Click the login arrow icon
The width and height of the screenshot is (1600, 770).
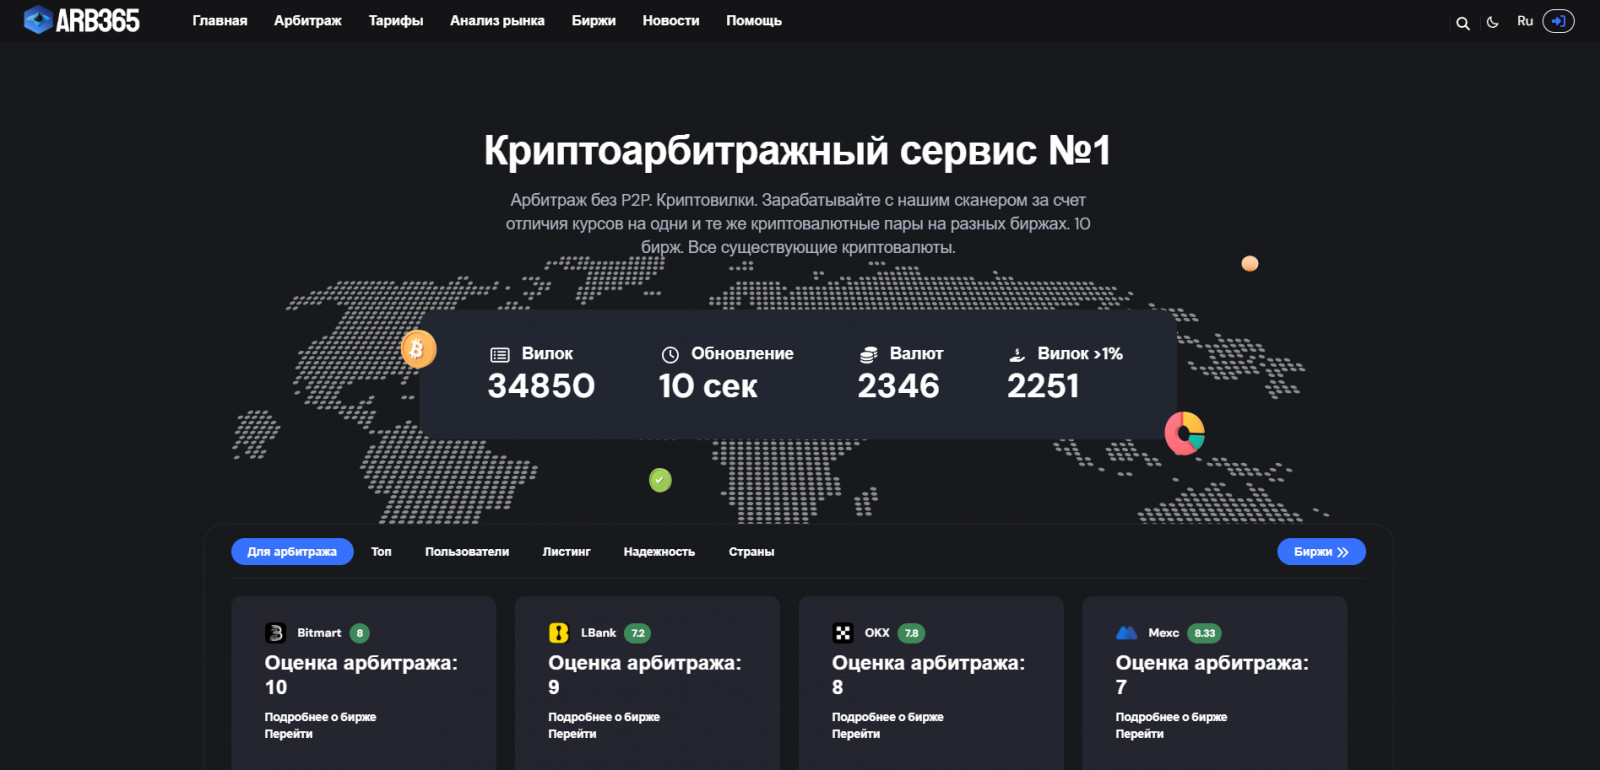click(x=1559, y=21)
